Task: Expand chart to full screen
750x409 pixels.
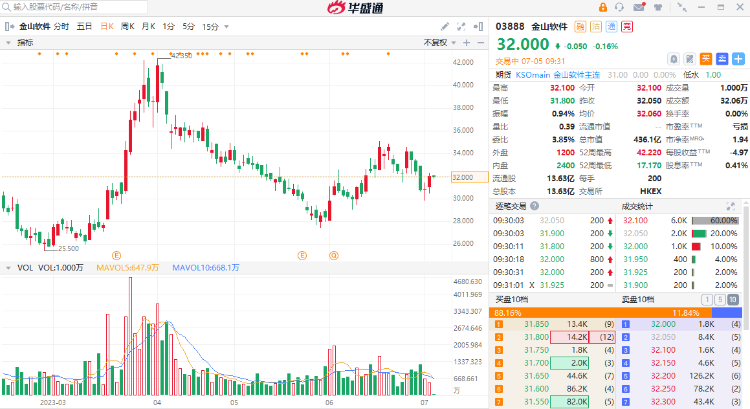Action: (x=461, y=26)
